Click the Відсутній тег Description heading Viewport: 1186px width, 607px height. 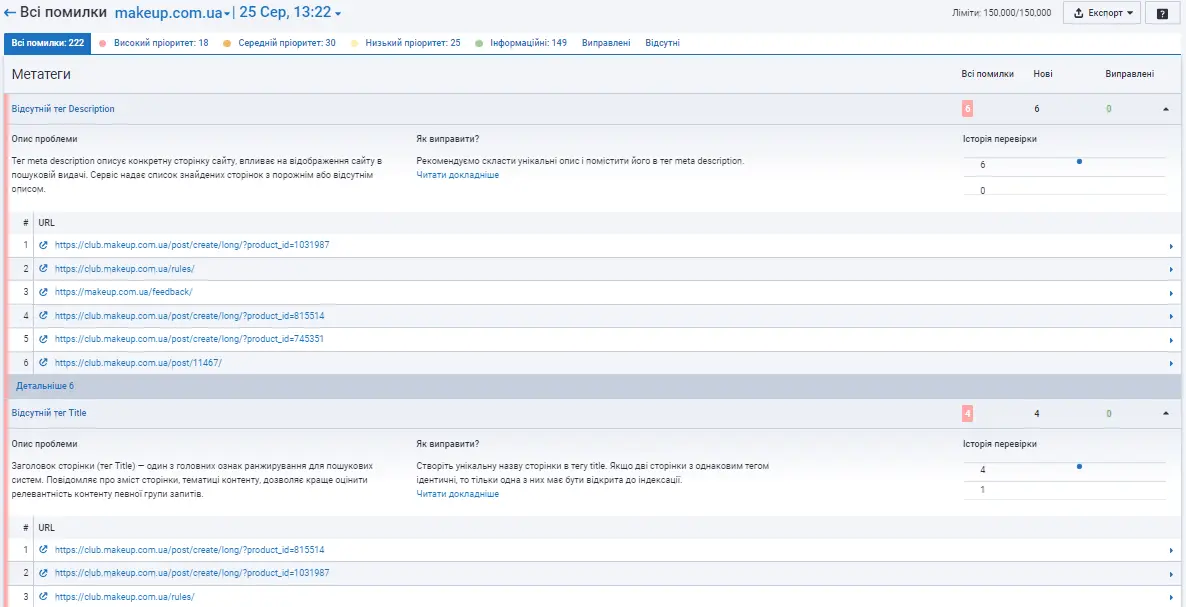[x=63, y=109]
